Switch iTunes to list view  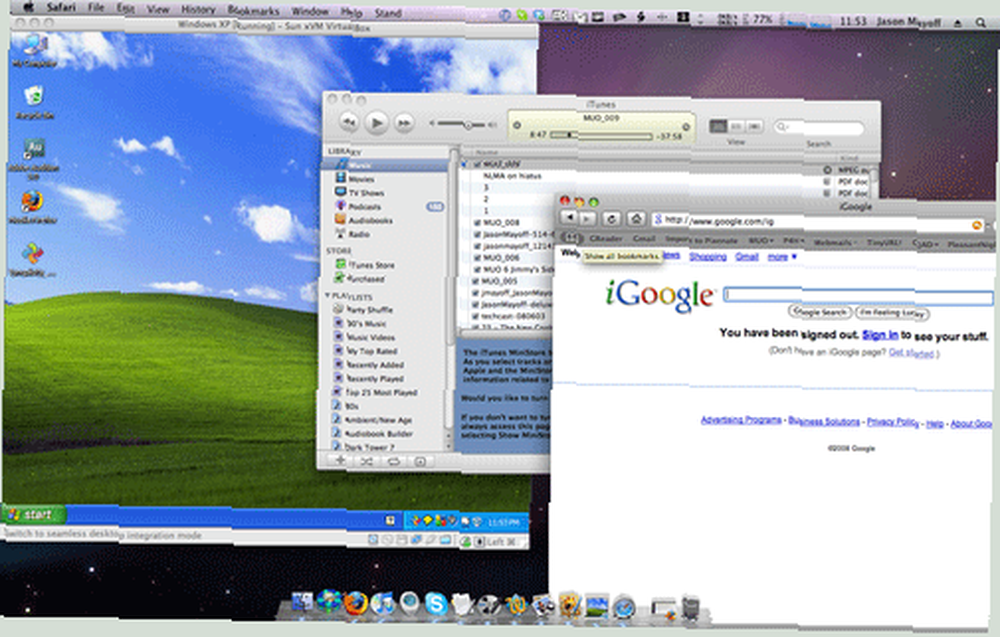point(719,126)
